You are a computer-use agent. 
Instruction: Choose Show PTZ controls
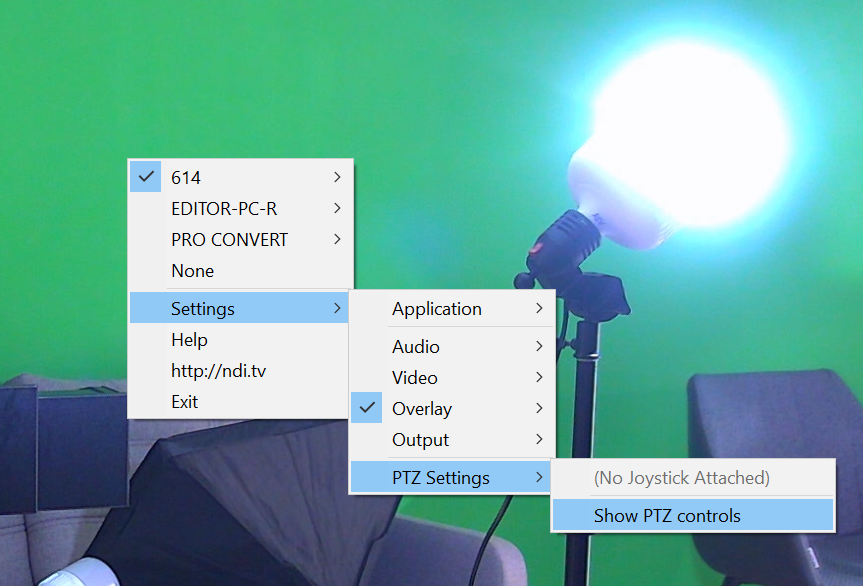(667, 515)
